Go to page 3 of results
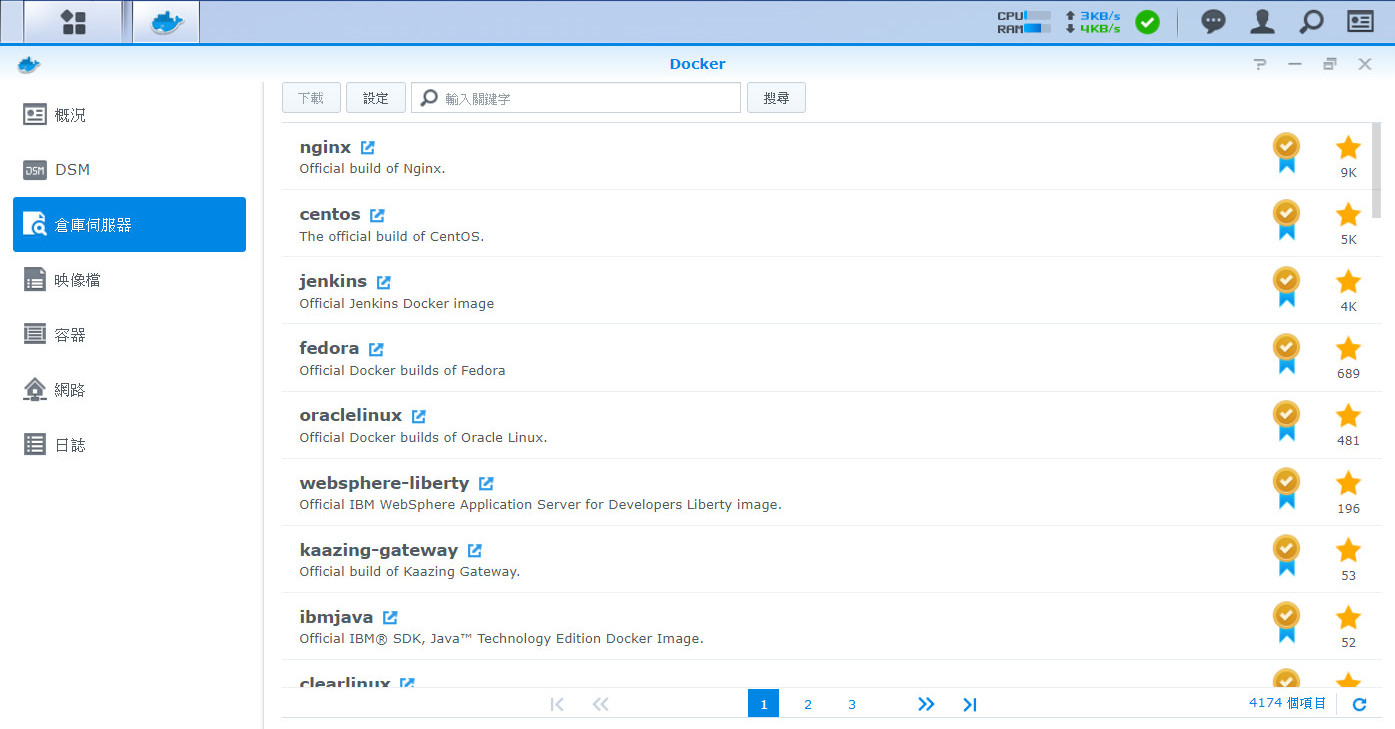 [852, 704]
